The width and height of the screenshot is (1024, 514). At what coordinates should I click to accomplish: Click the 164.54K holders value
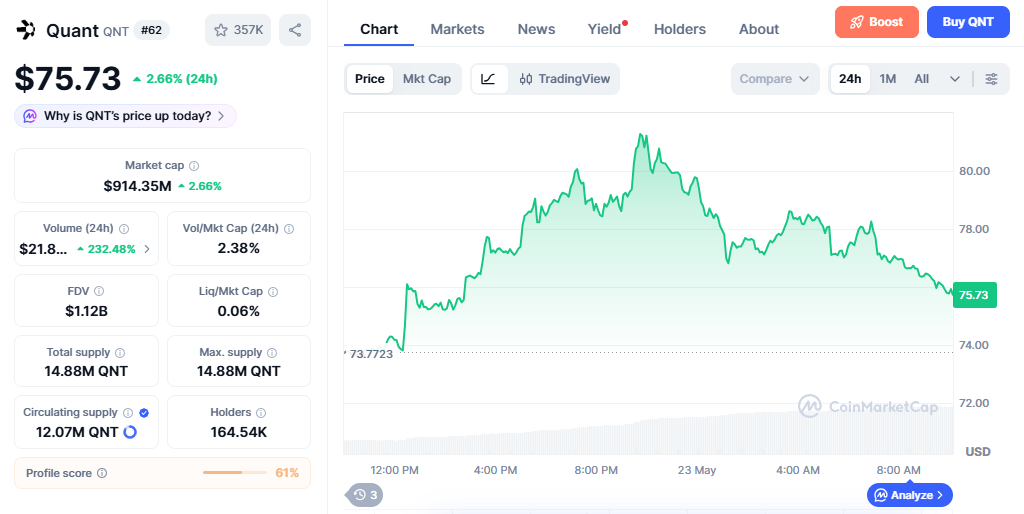pos(238,432)
